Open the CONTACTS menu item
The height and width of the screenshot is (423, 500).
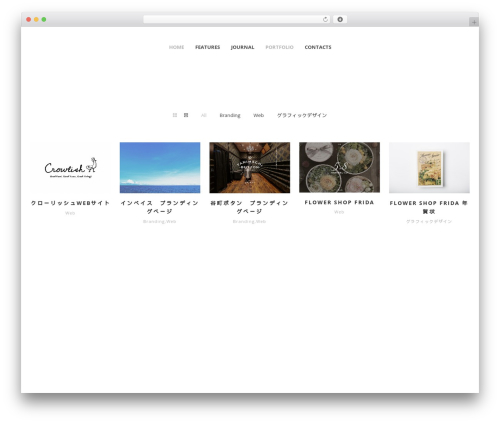coord(318,47)
